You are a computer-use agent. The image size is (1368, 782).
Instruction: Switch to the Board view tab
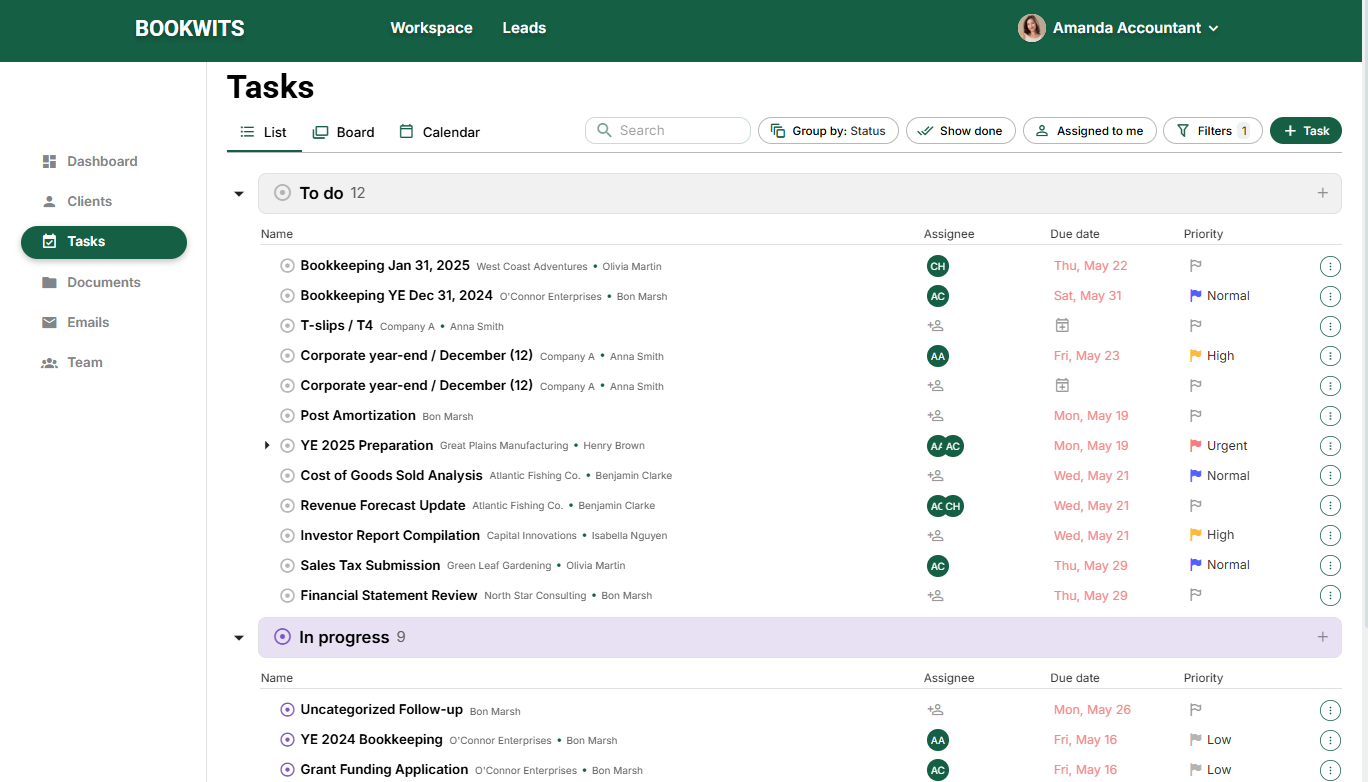343,131
